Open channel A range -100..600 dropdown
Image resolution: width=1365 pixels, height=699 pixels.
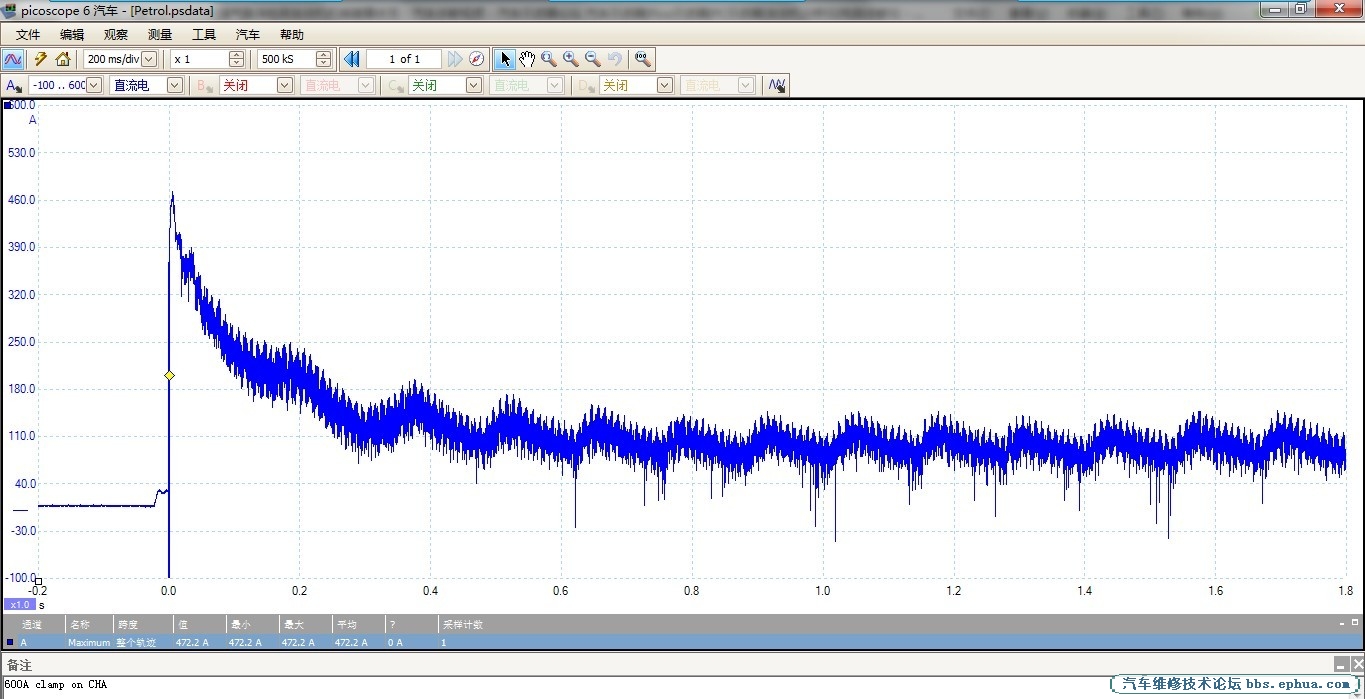(x=94, y=85)
